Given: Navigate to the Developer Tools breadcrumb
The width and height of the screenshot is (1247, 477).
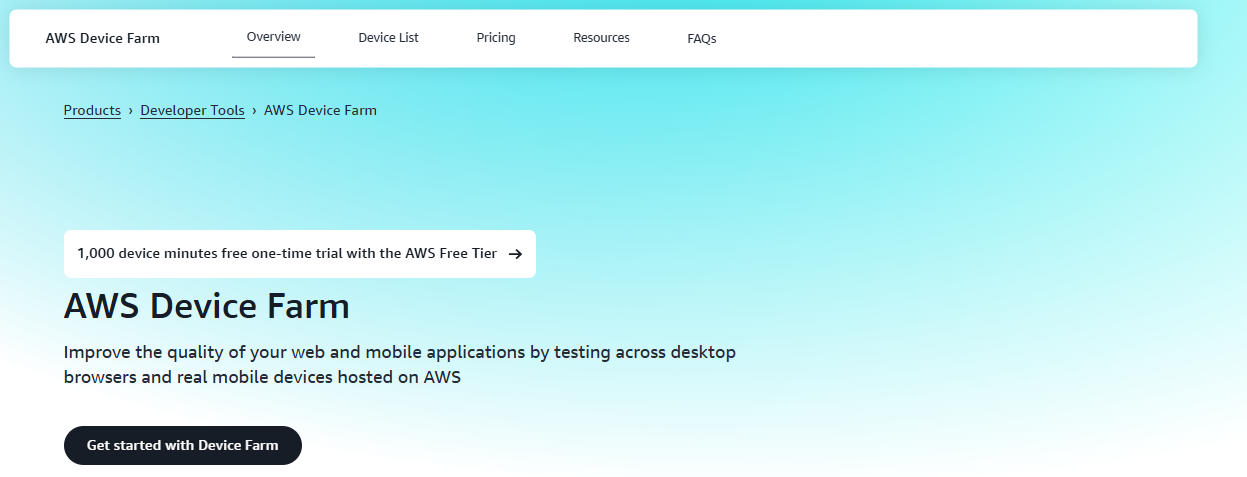Looking at the screenshot, I should [192, 111].
